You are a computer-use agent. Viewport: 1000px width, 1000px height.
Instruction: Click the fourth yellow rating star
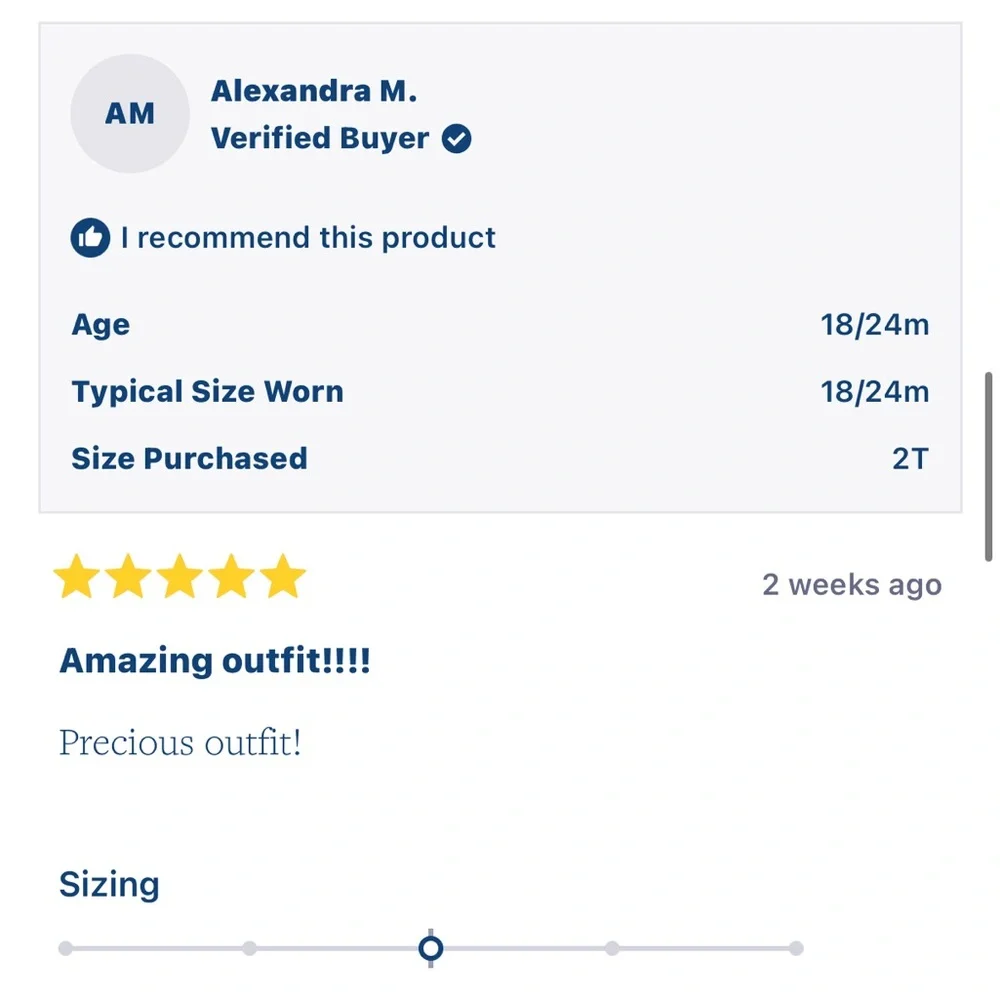[231, 576]
